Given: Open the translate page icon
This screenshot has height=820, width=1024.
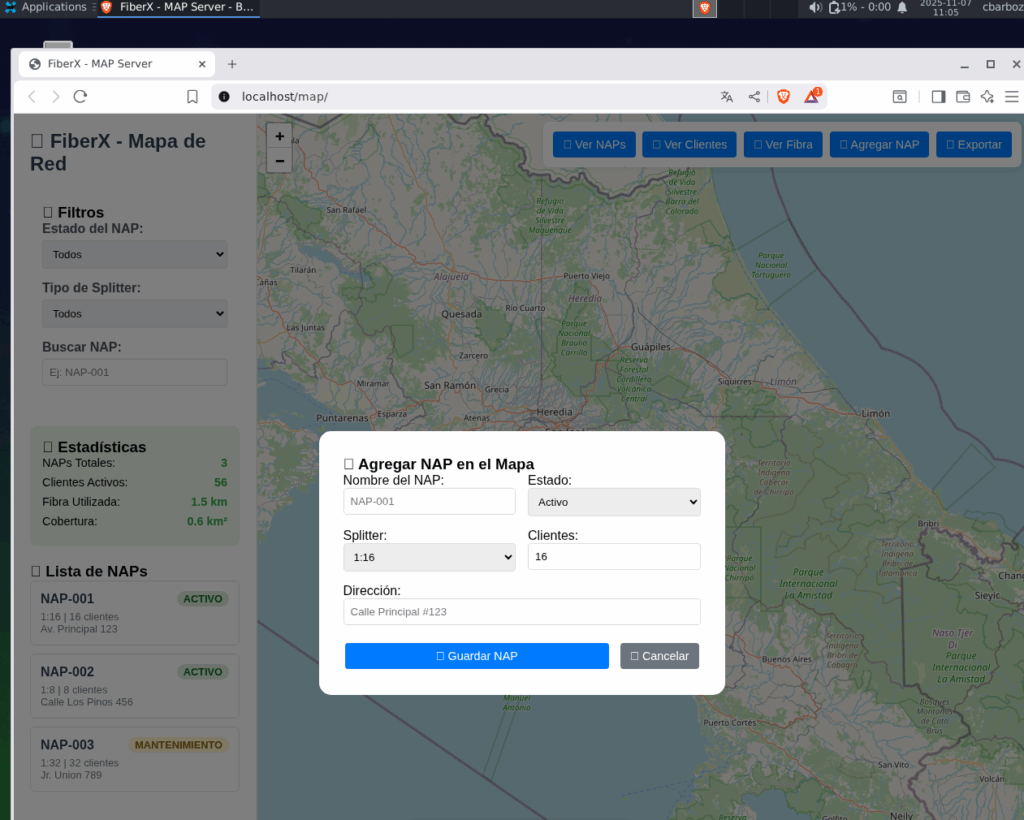Looking at the screenshot, I should (727, 97).
